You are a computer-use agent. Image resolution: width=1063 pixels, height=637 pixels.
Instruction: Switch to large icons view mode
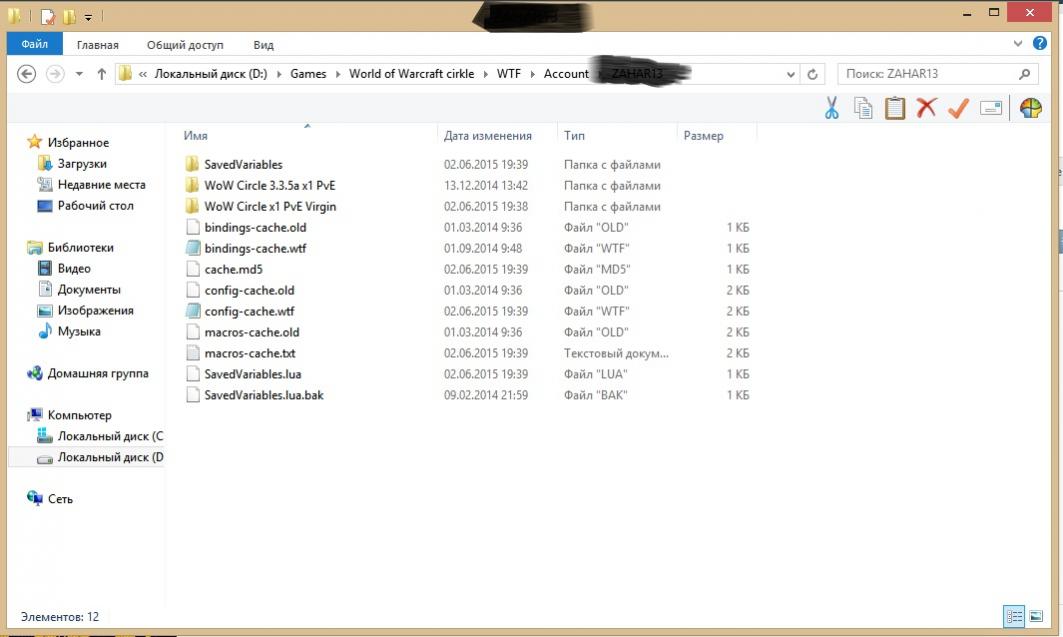pos(1036,616)
